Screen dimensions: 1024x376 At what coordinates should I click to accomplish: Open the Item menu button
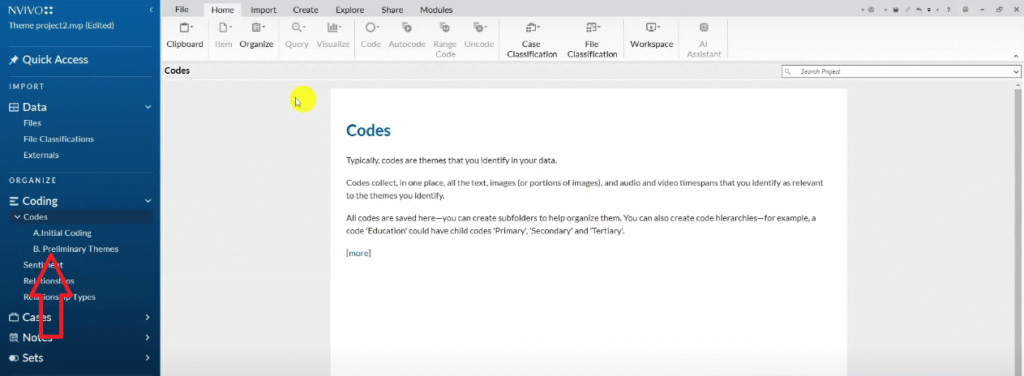pyautogui.click(x=223, y=35)
